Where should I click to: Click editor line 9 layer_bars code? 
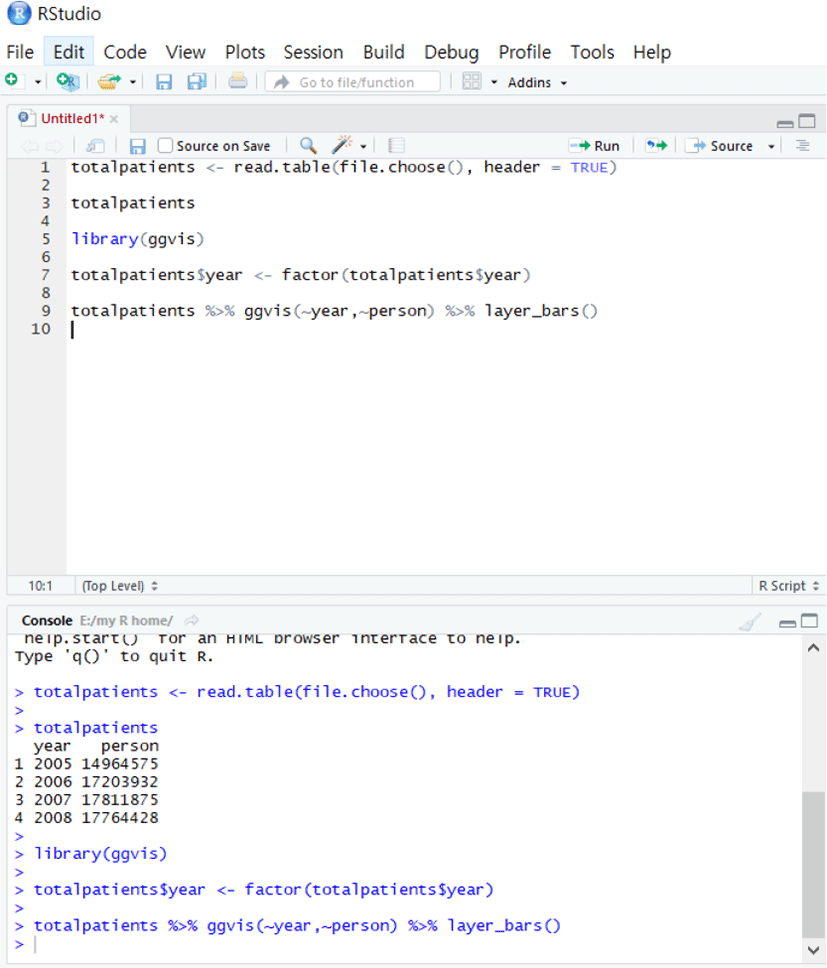(x=335, y=311)
